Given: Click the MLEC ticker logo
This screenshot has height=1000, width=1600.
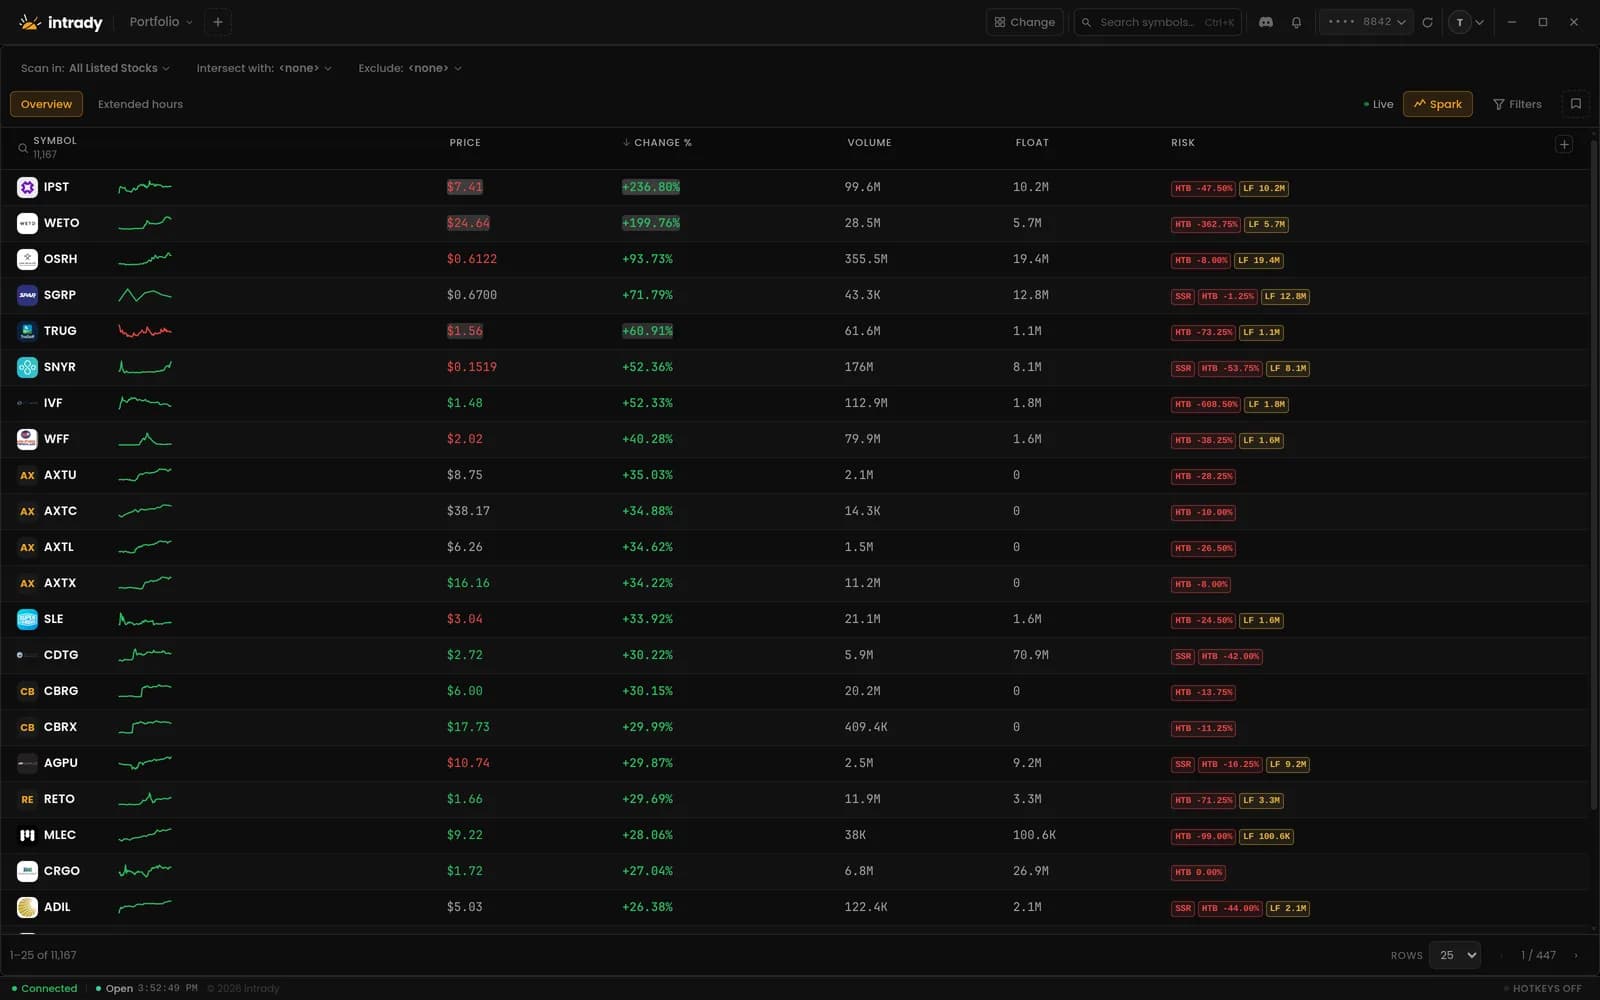Looking at the screenshot, I should (27, 835).
